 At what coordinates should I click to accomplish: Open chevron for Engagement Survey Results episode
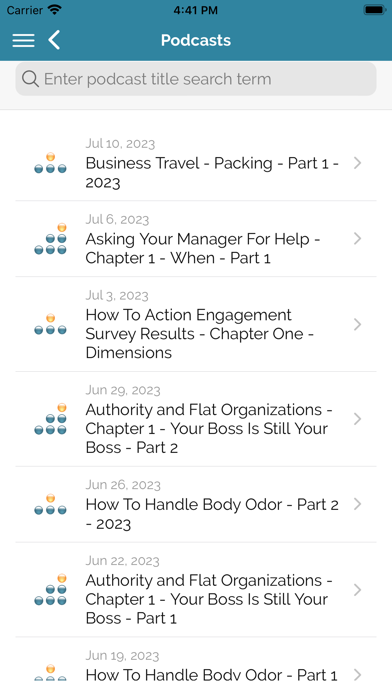[357, 324]
